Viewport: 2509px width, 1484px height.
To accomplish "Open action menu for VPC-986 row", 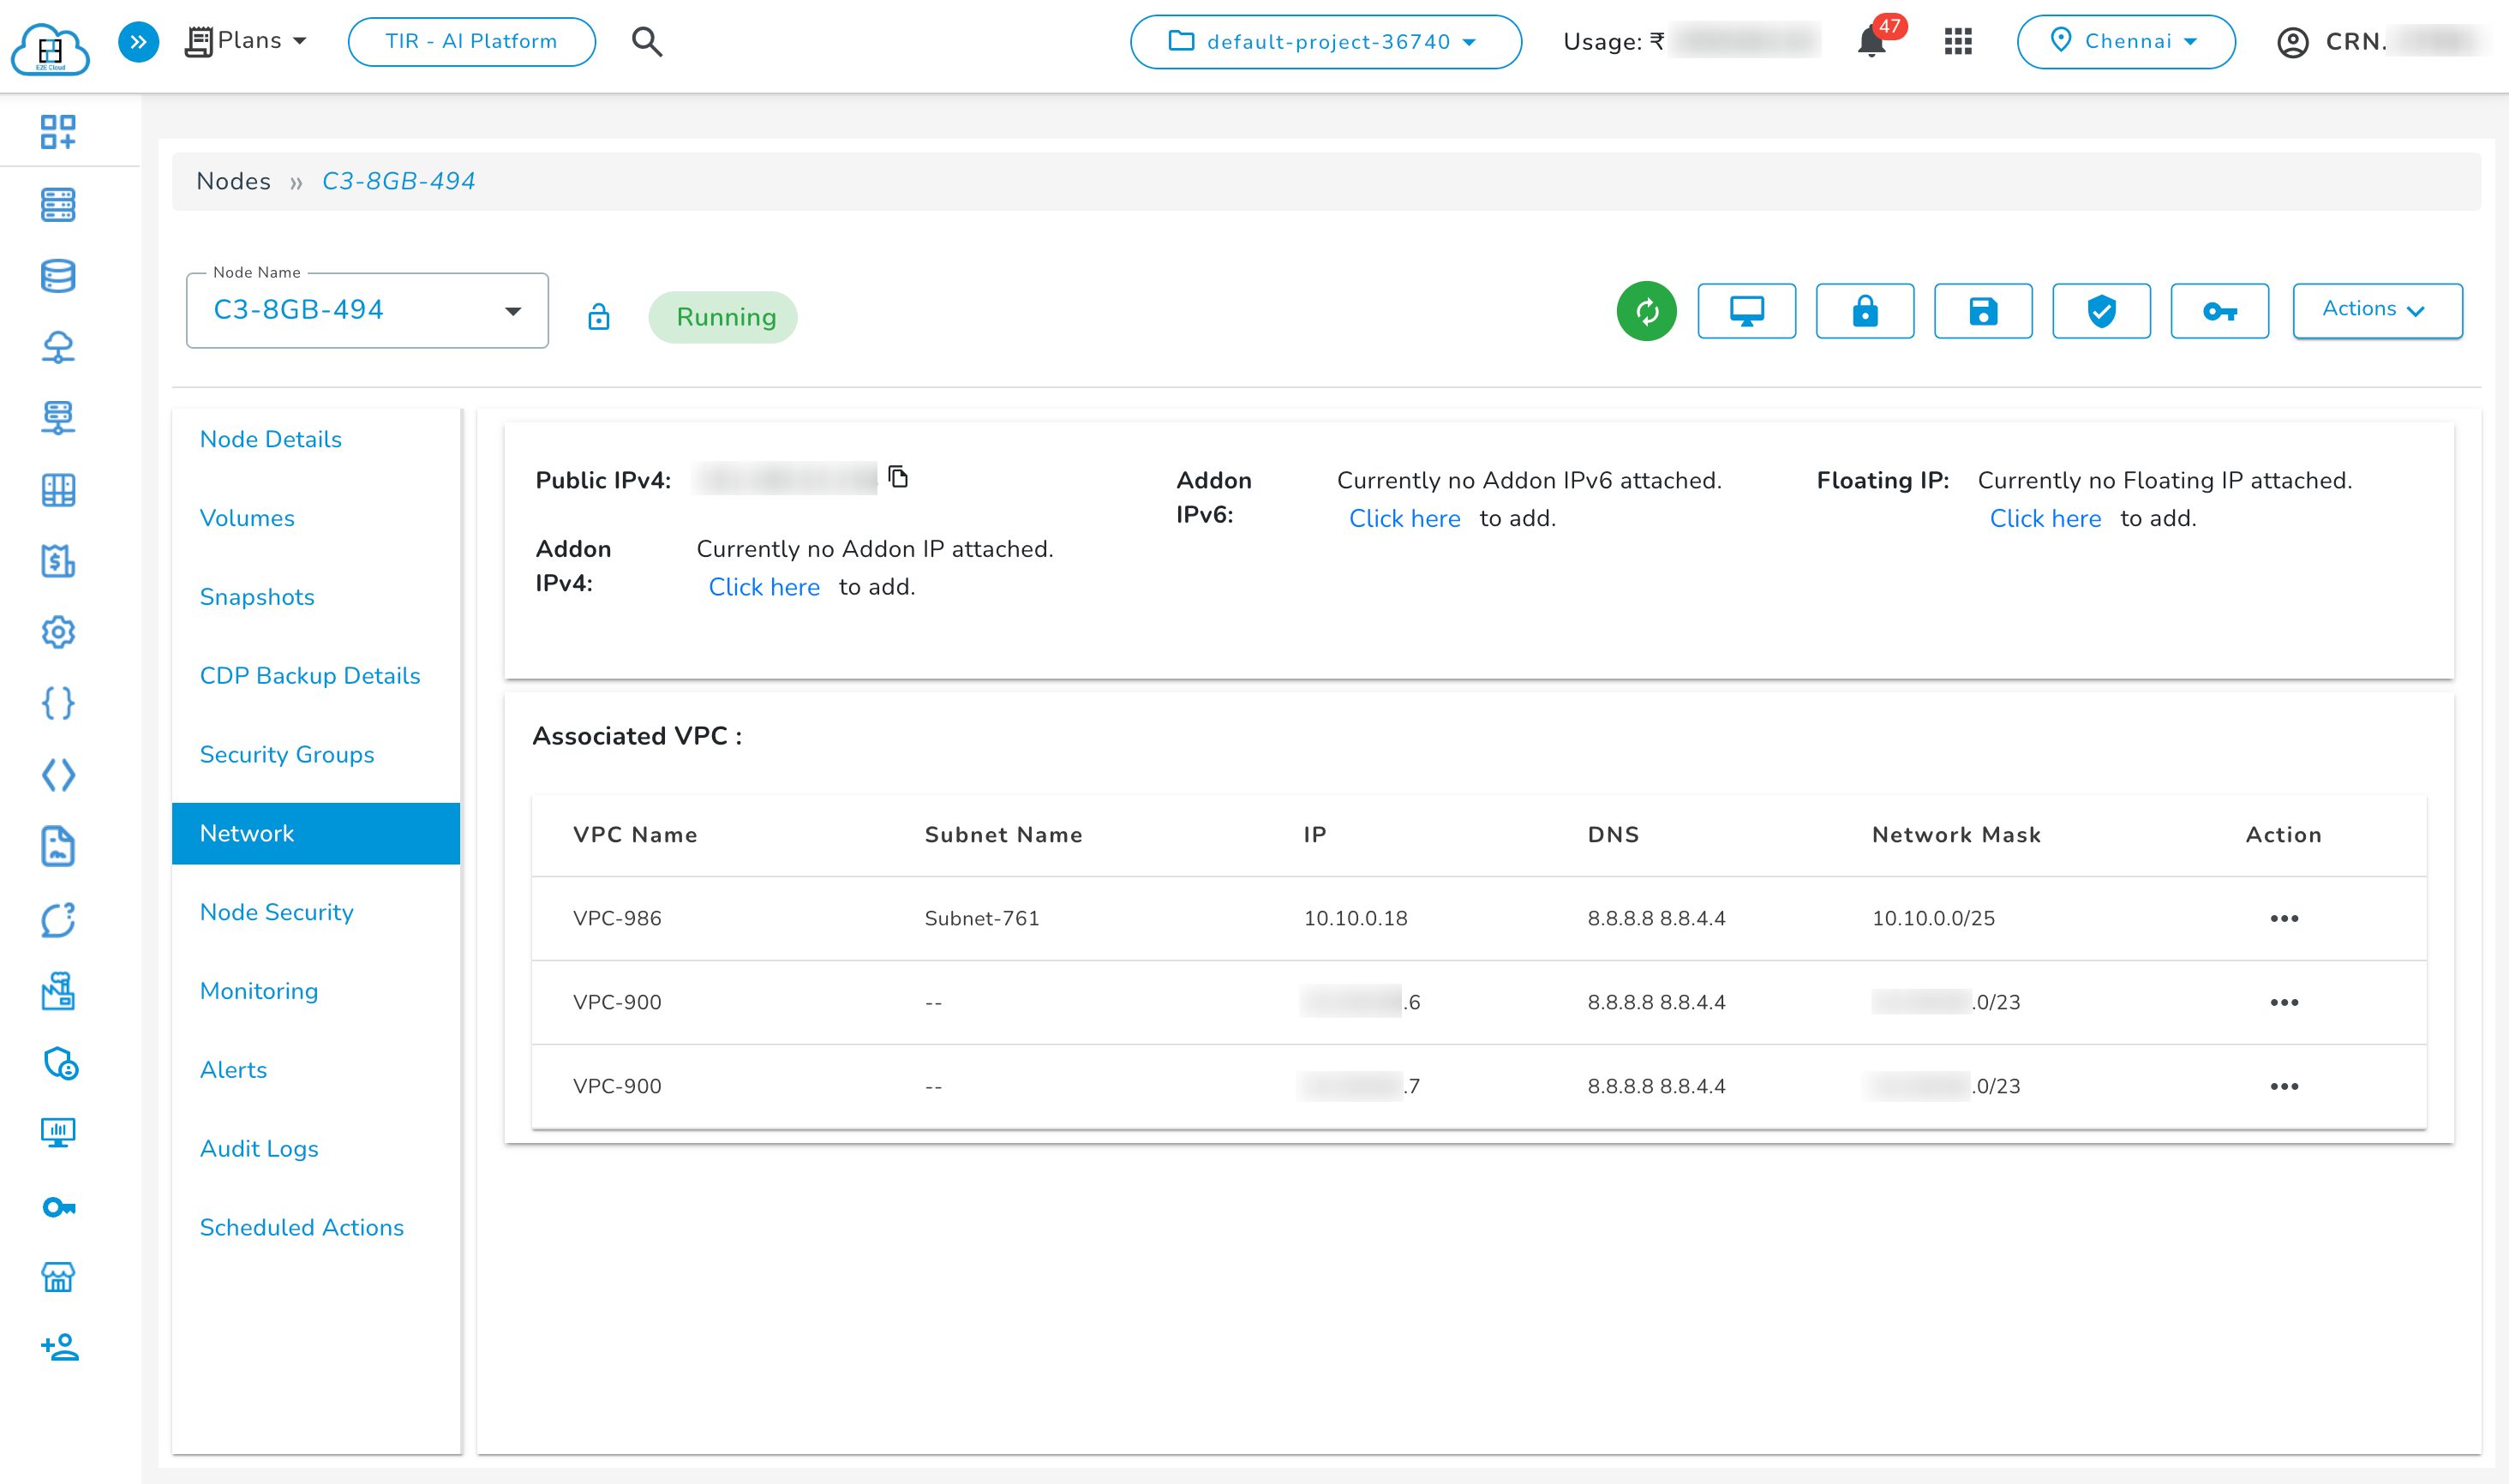I will (x=2284, y=918).
